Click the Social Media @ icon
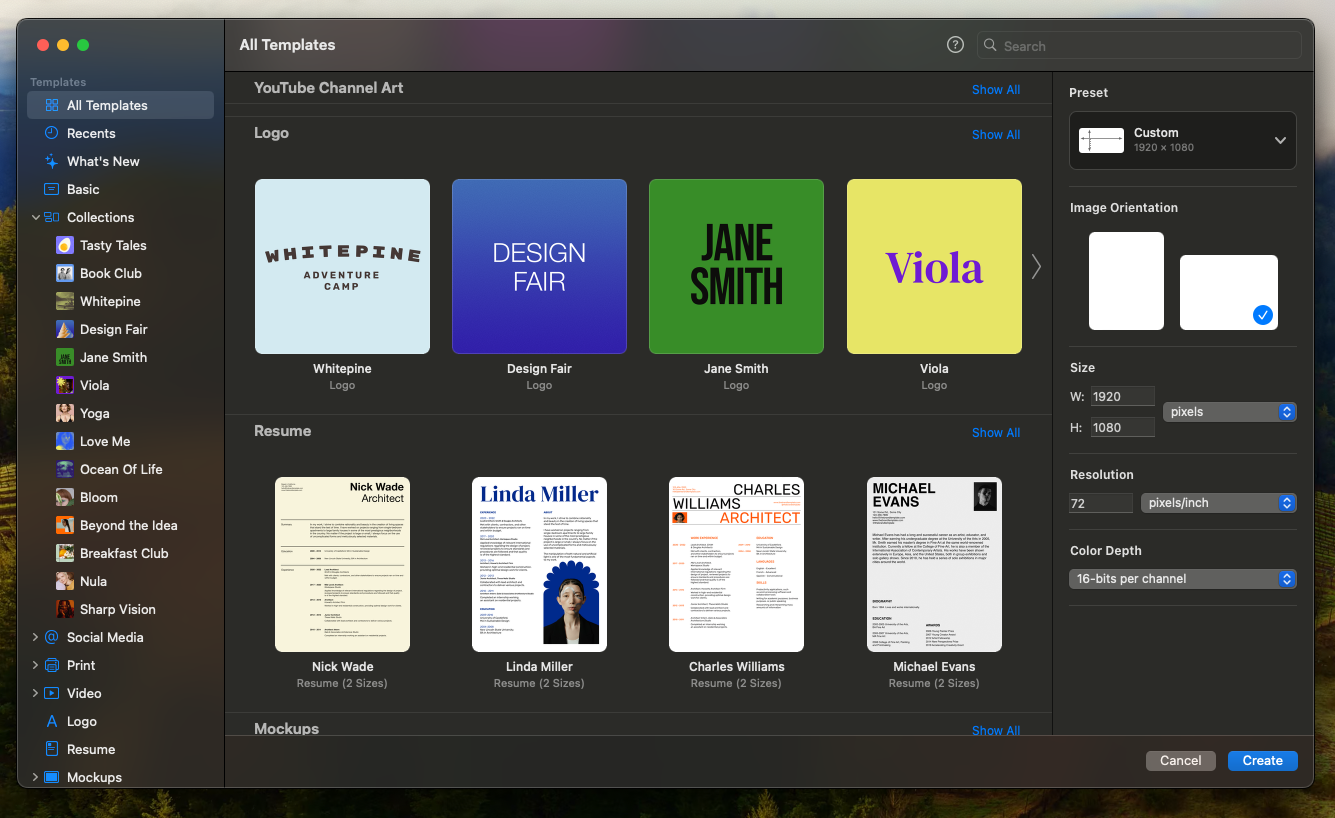Screen dimensions: 1335x818 tap(51, 637)
